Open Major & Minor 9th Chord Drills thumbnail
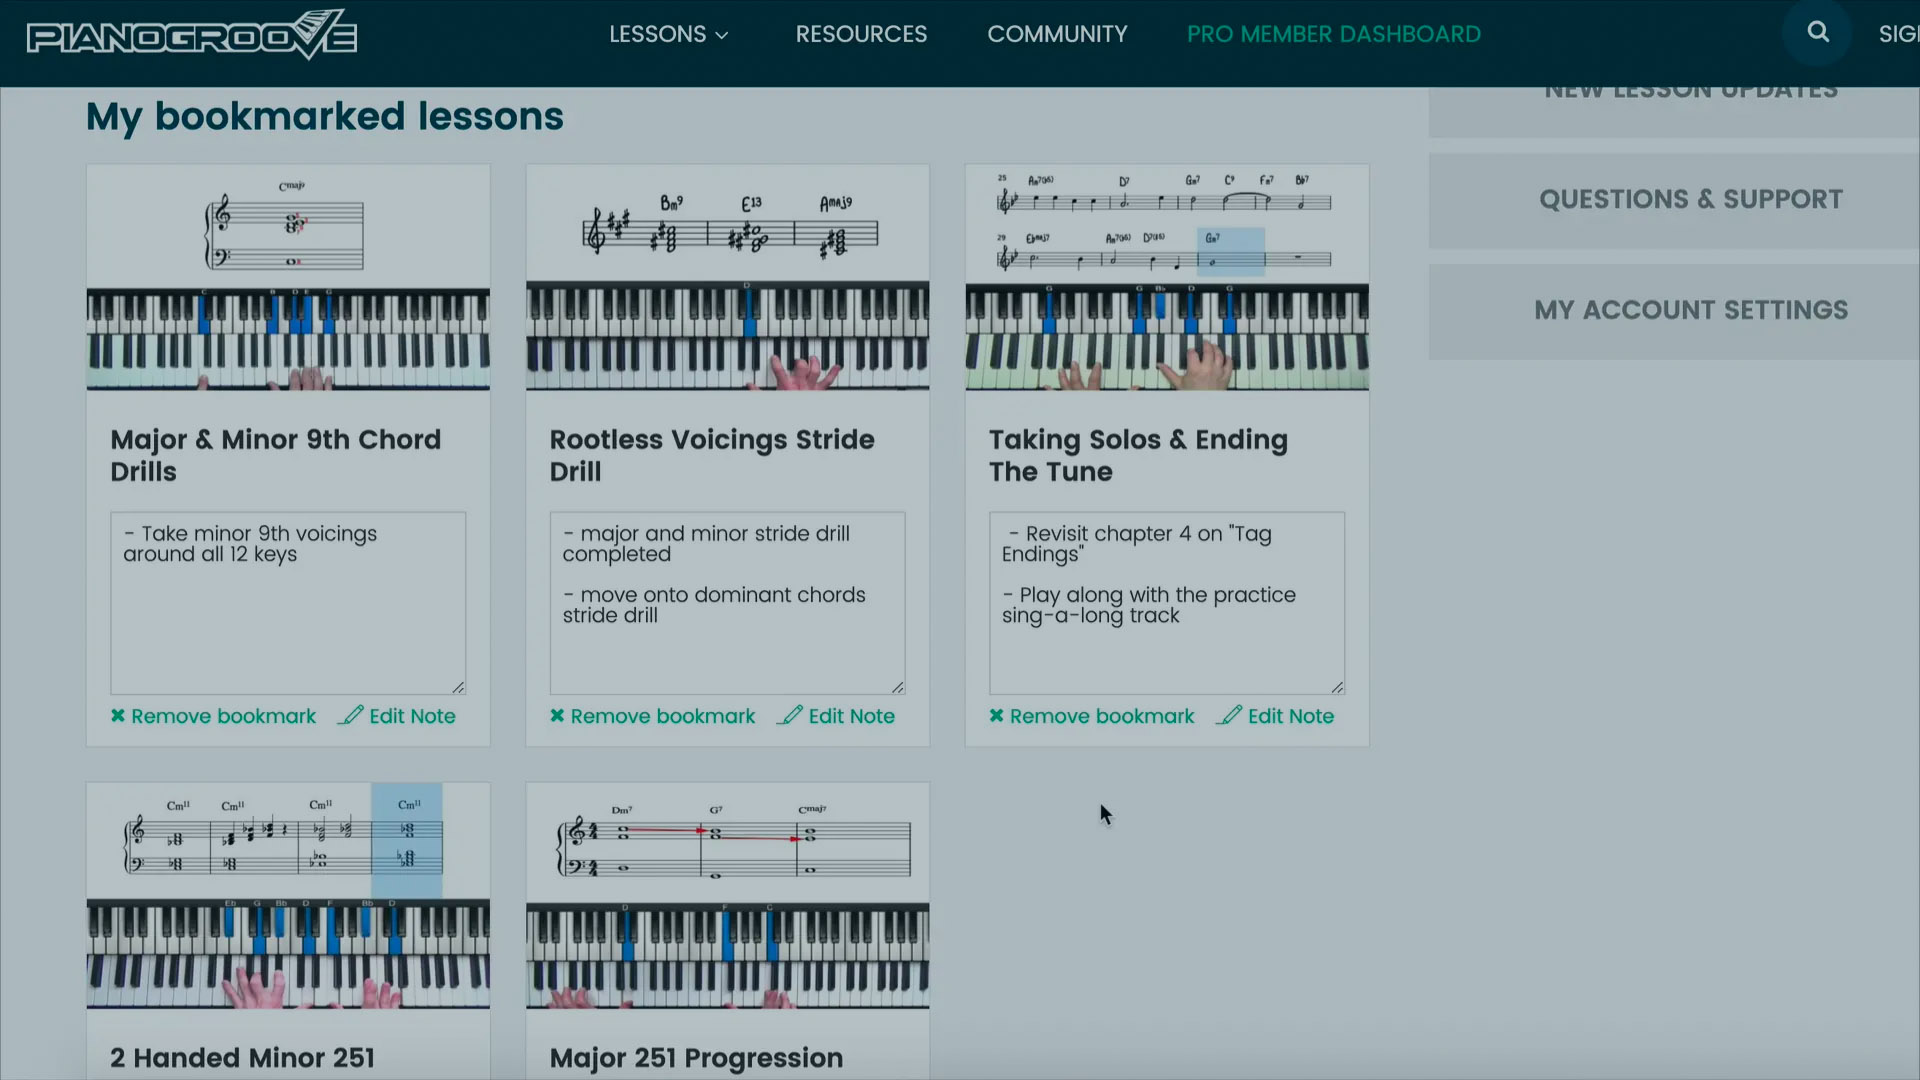The image size is (1920, 1080). (288, 277)
